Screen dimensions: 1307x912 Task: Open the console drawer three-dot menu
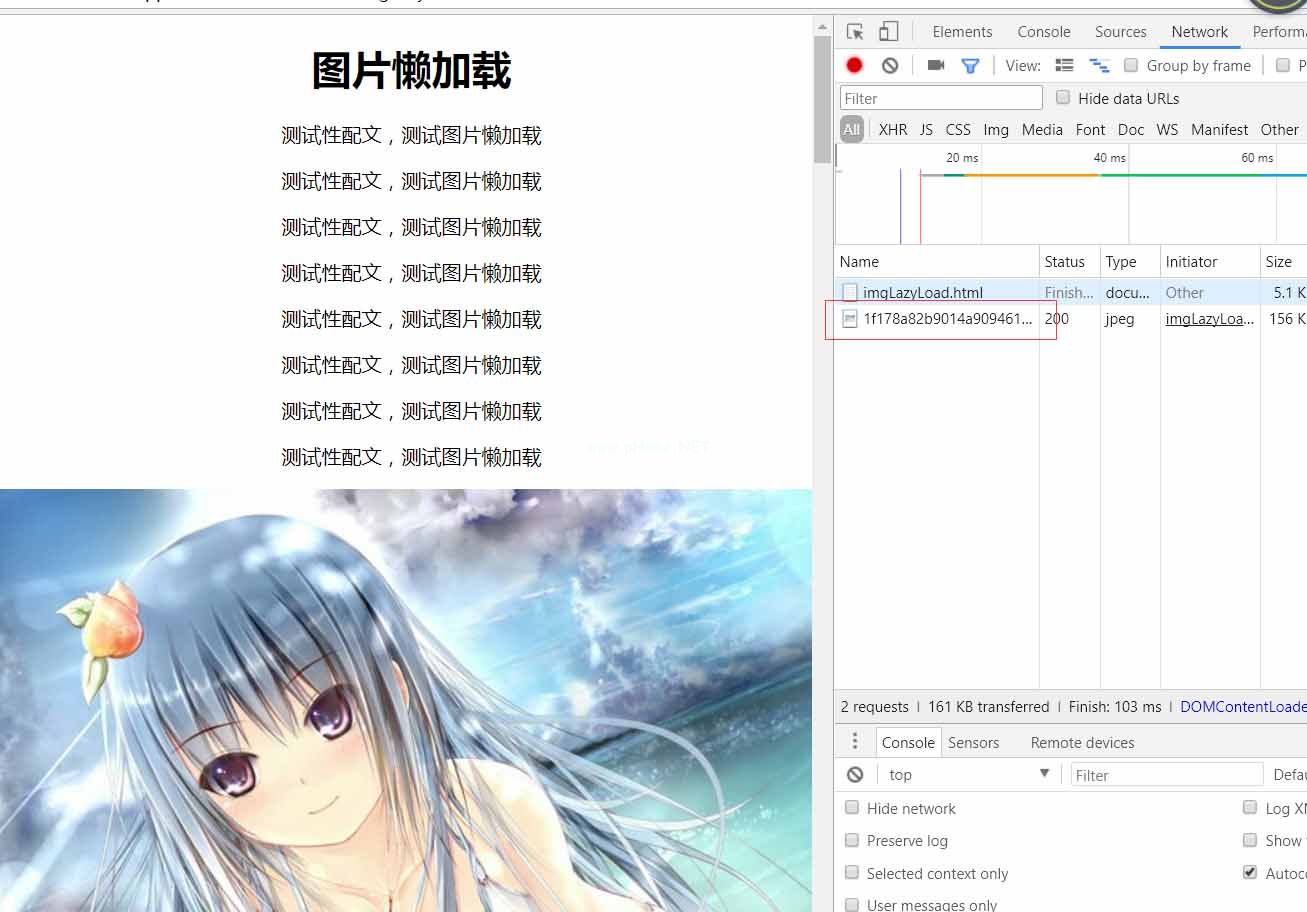855,742
